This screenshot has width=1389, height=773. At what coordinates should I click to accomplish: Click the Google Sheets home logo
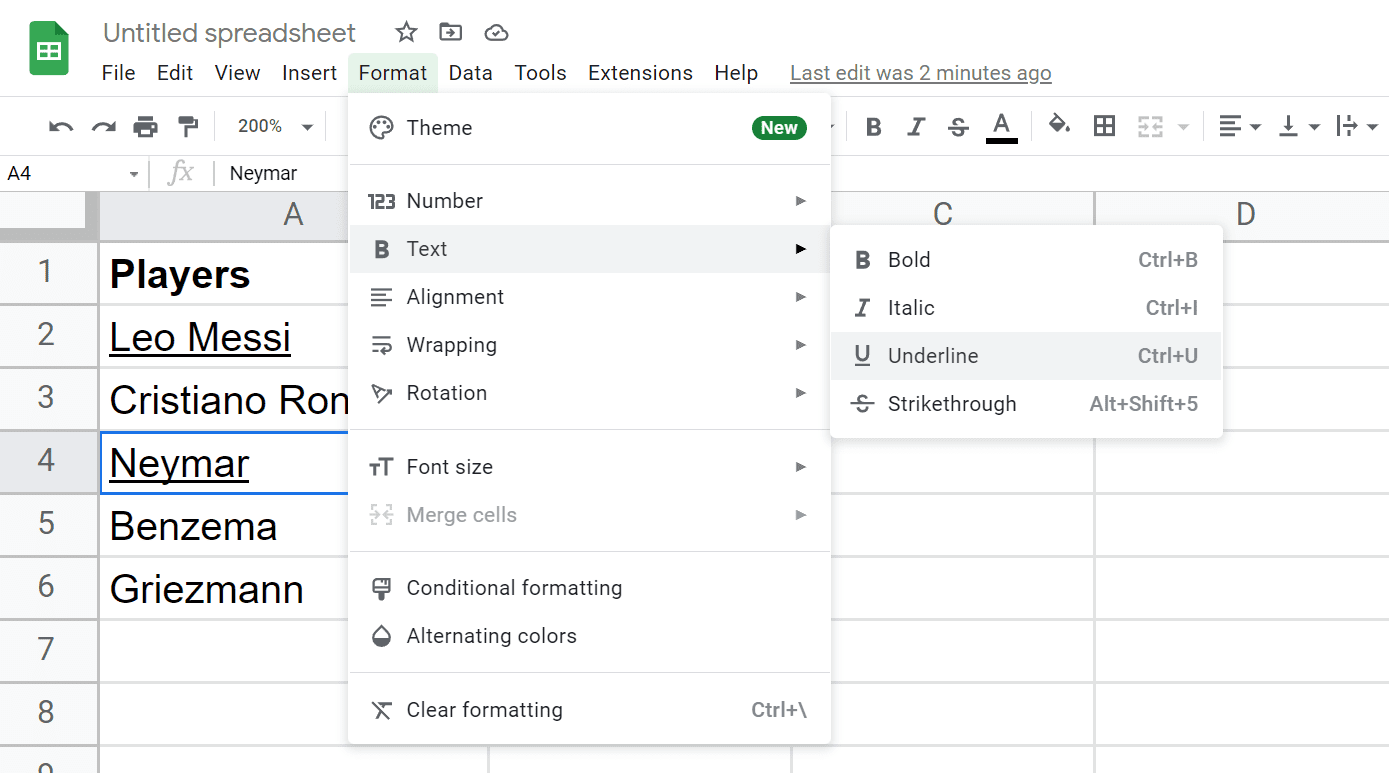point(48,49)
